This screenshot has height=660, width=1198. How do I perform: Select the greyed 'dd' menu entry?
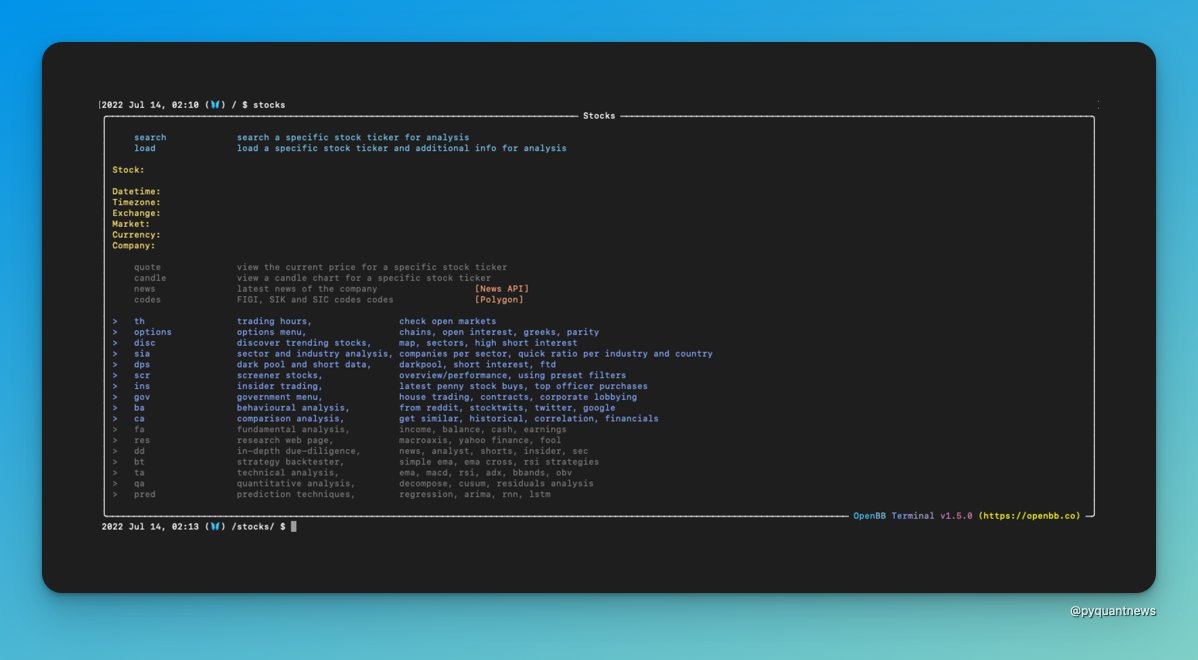click(139, 451)
